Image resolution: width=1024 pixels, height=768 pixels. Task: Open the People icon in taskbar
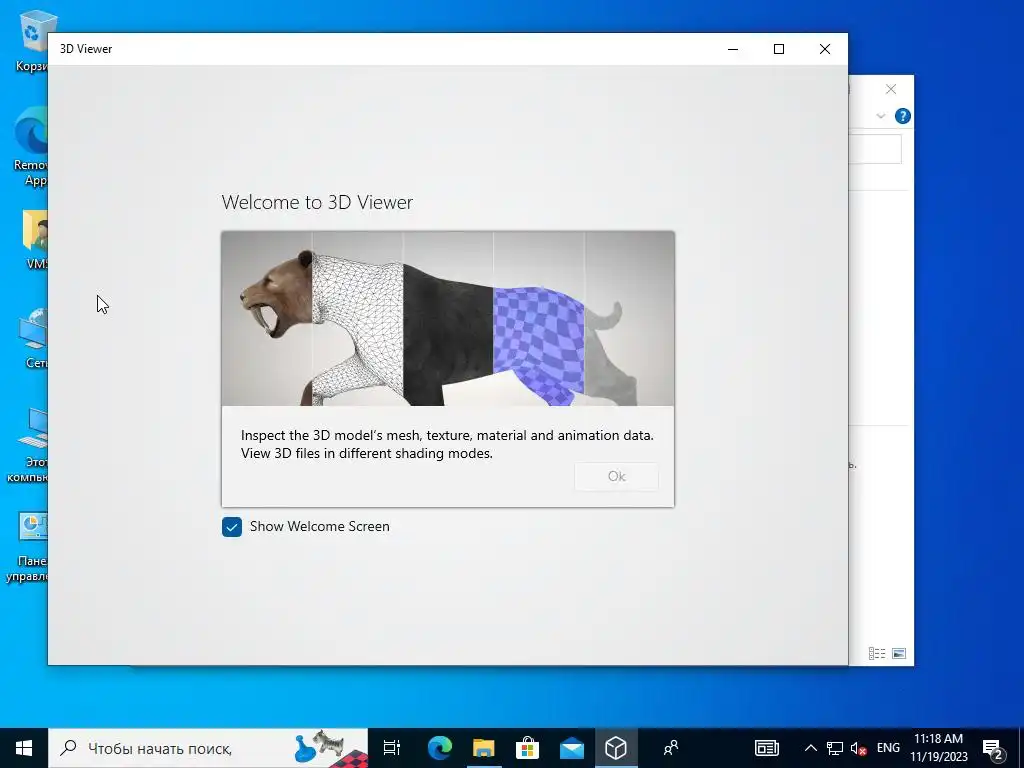pyautogui.click(x=671, y=748)
